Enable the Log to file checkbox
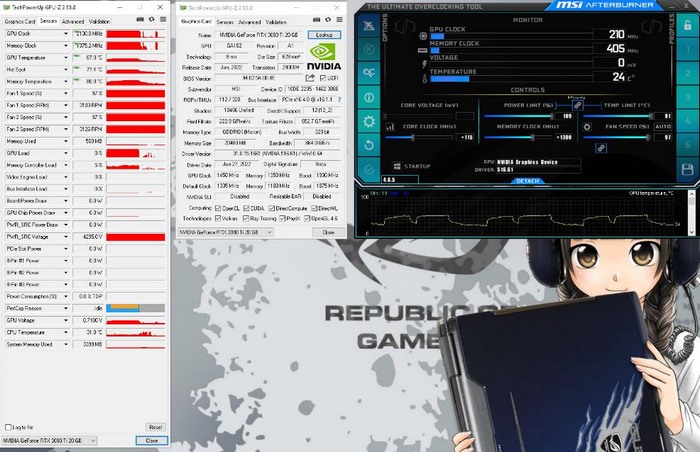Screen dimensions: 700x452 pos(8,427)
